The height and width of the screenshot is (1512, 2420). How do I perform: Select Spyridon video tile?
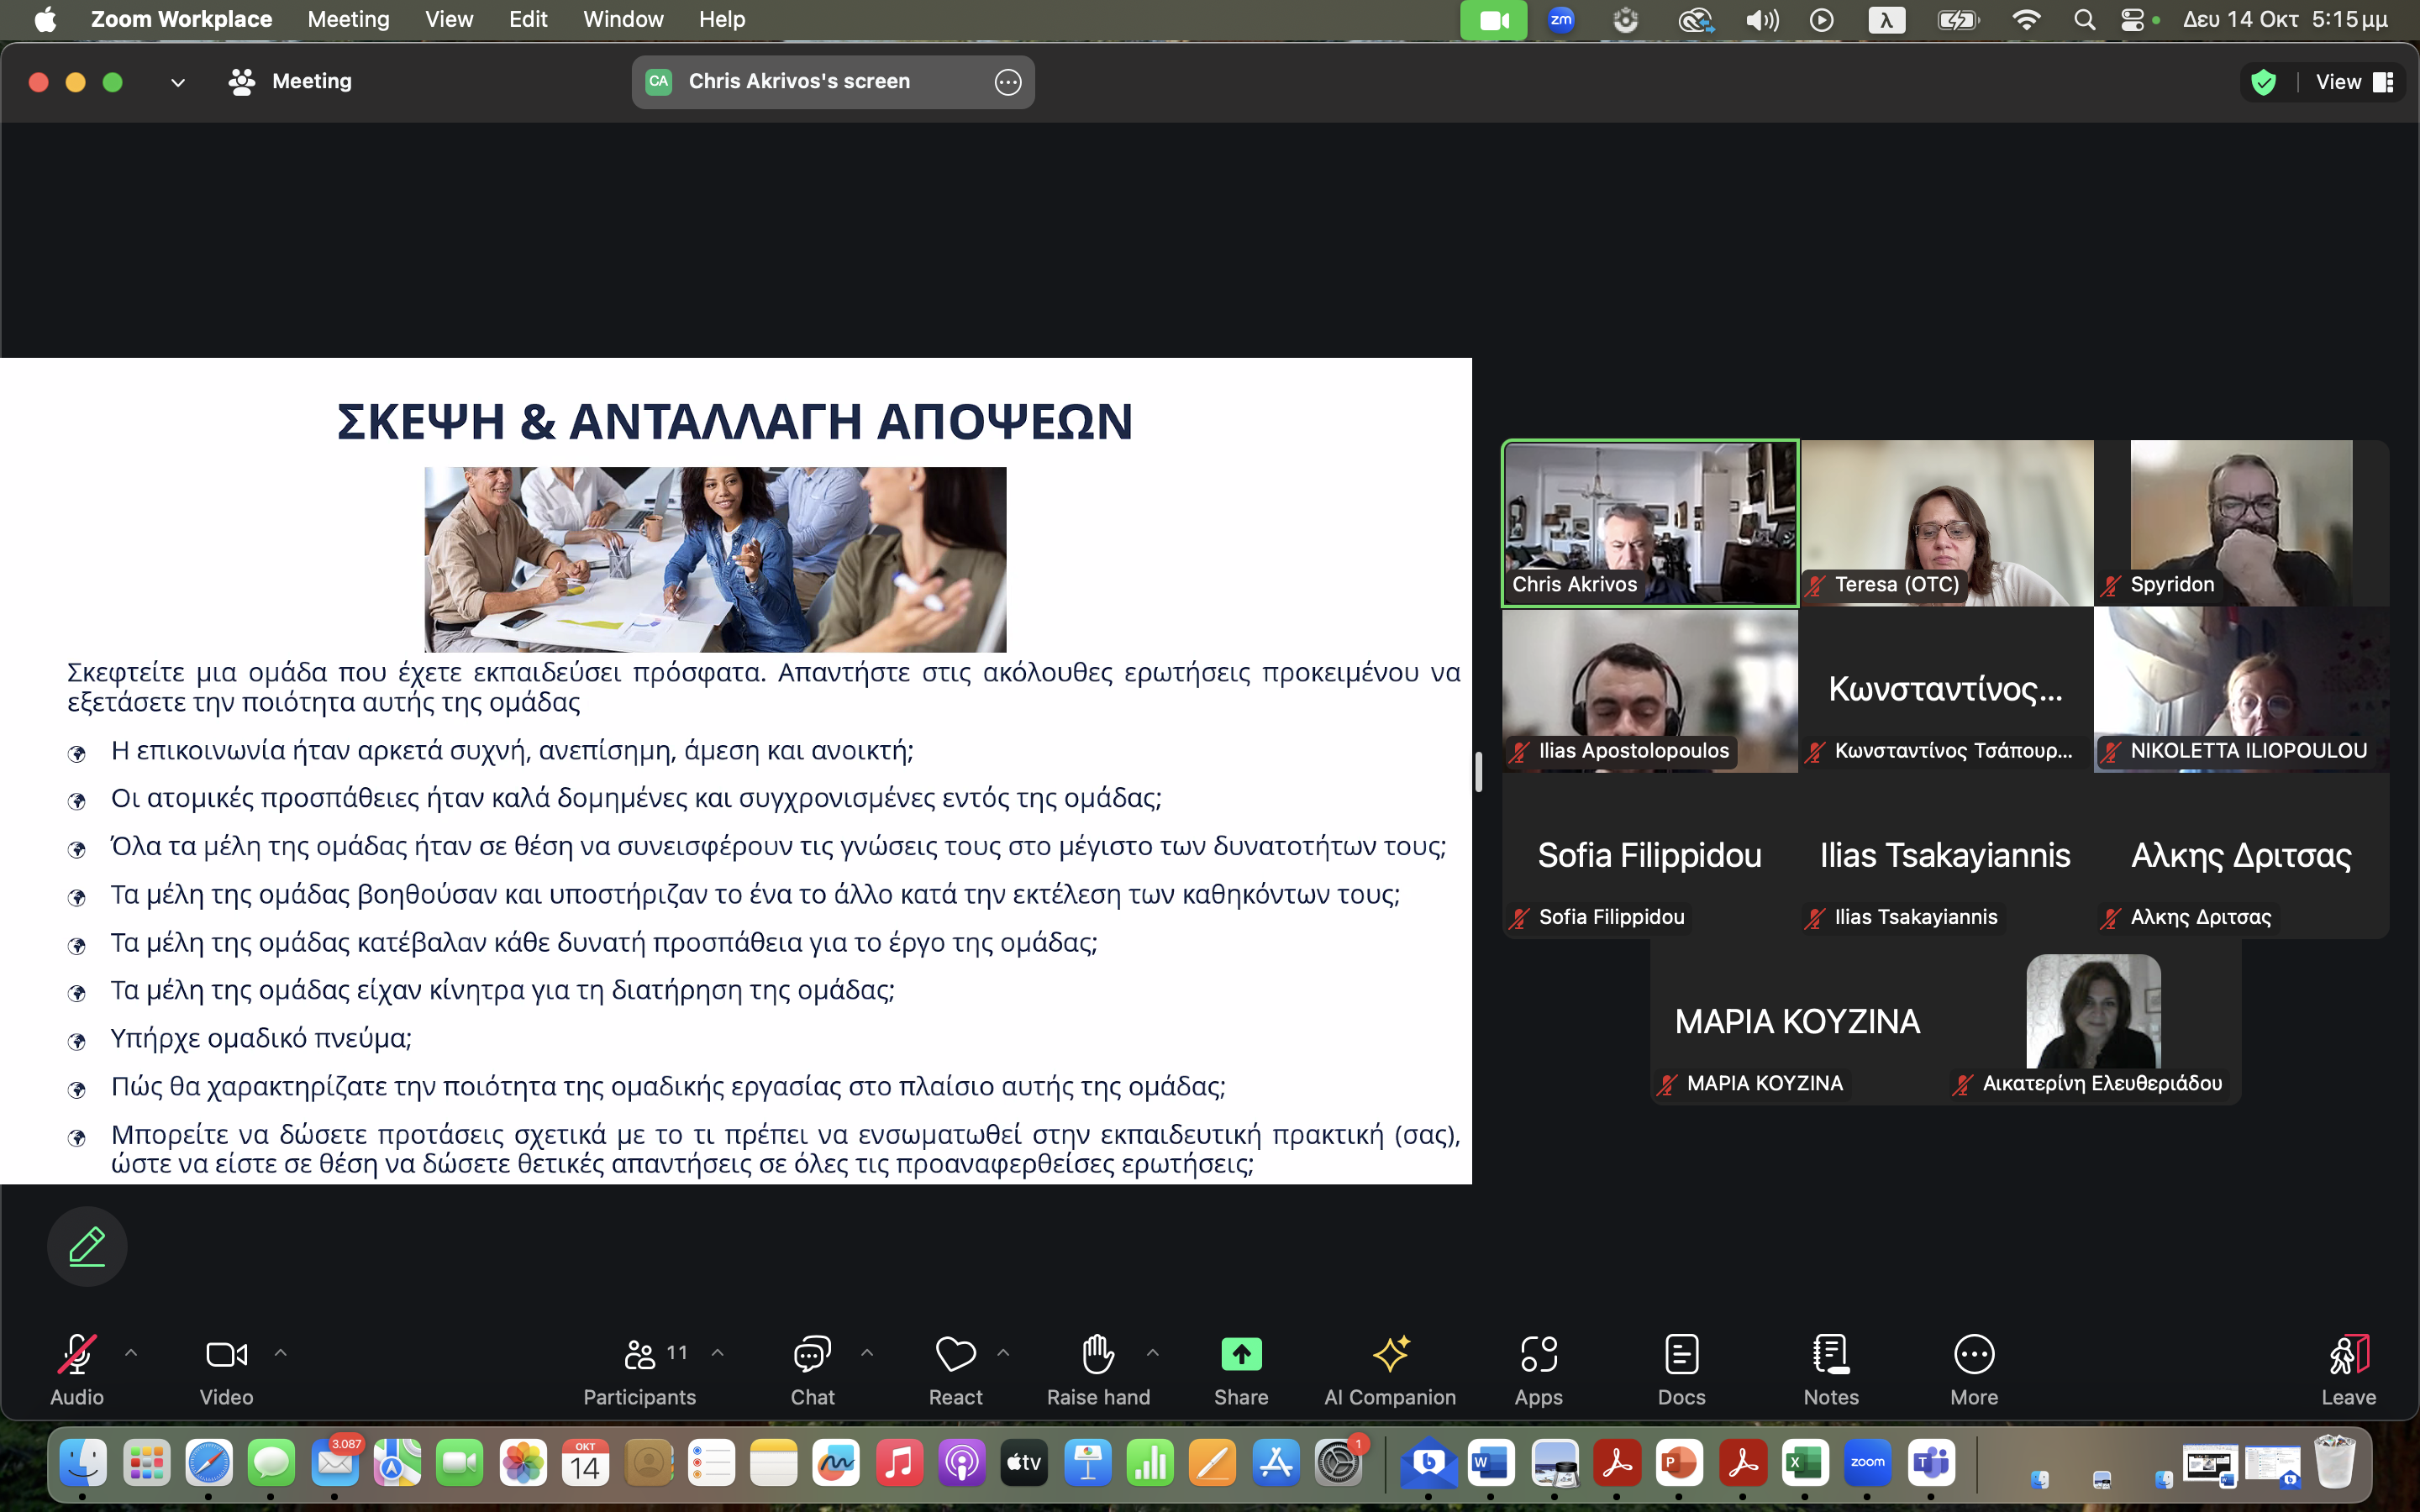[2241, 523]
